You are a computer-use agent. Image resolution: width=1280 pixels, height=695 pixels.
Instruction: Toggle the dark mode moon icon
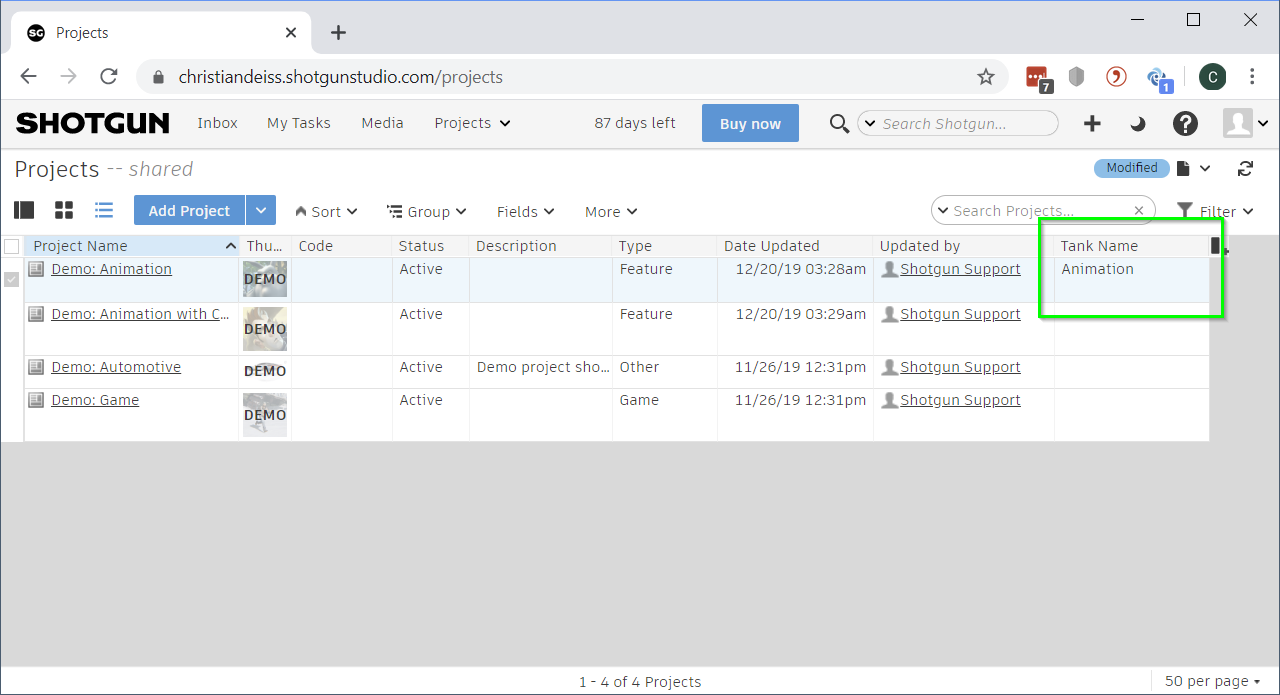pos(1138,124)
